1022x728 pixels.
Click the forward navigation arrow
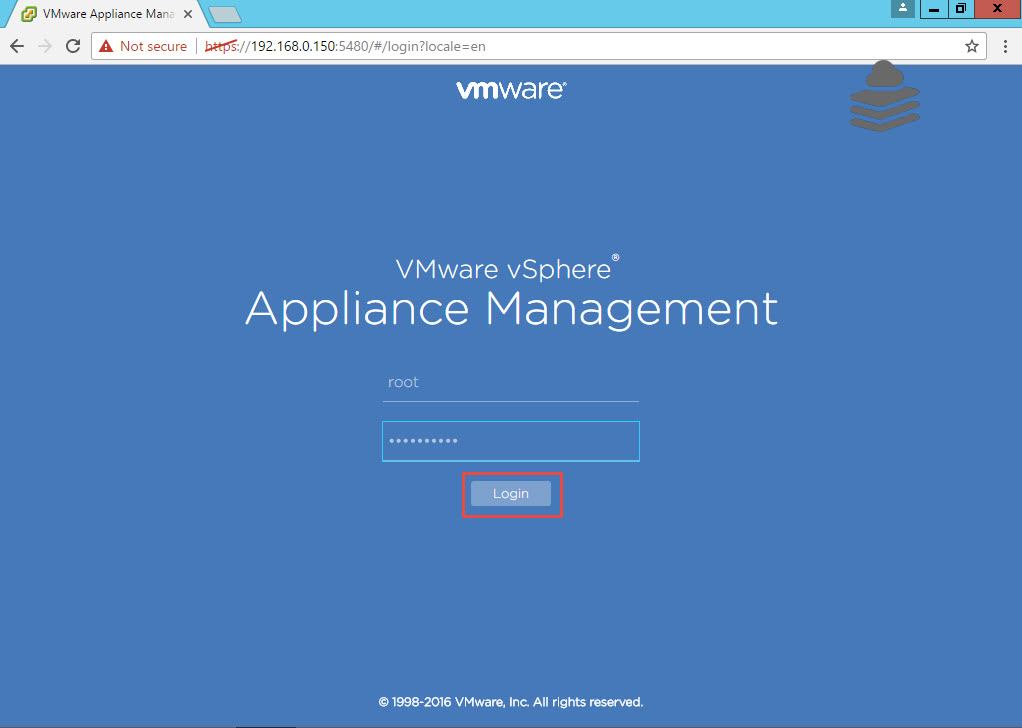click(x=43, y=46)
